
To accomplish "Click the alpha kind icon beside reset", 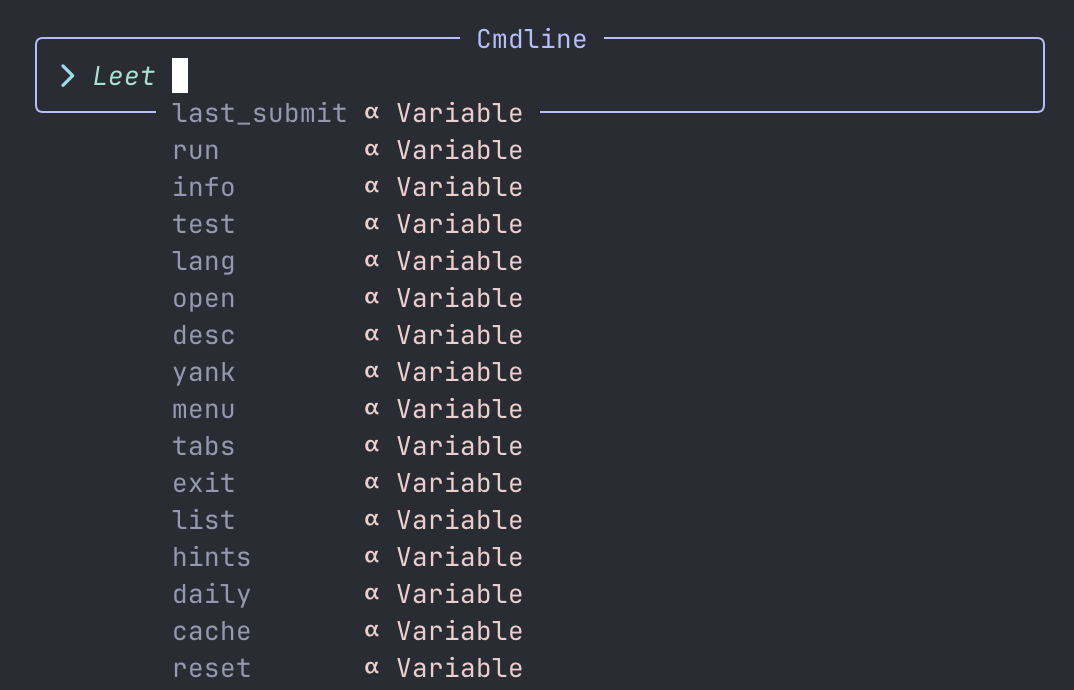I will coord(372,667).
